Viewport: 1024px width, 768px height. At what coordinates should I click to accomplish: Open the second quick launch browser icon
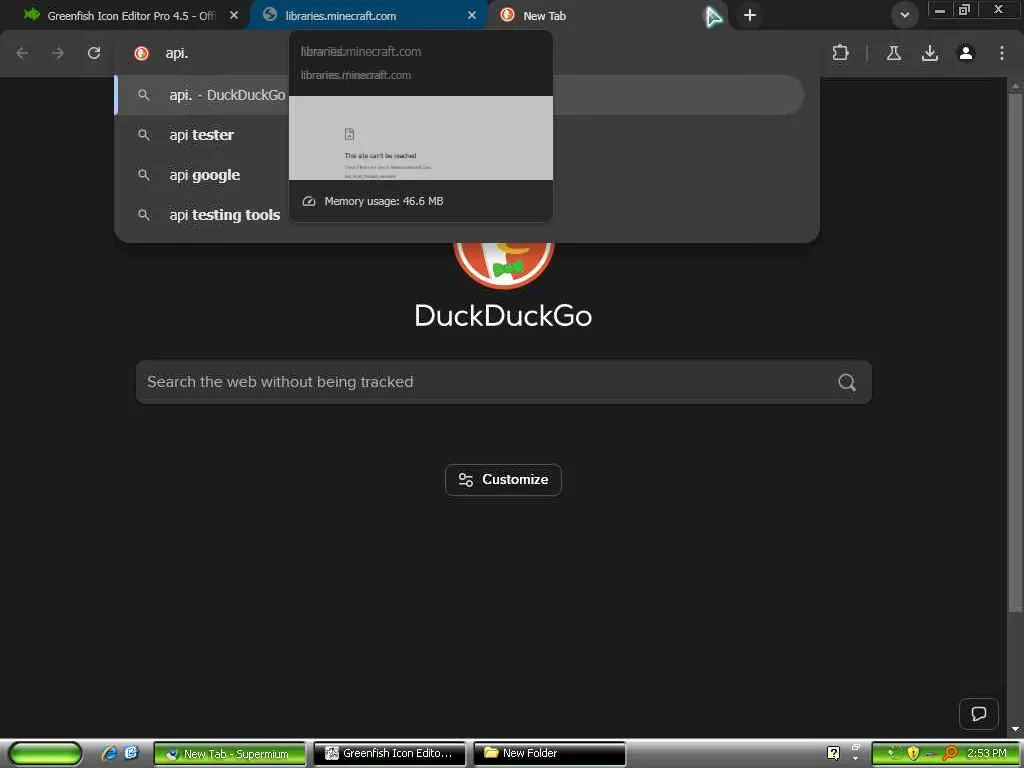(131, 754)
